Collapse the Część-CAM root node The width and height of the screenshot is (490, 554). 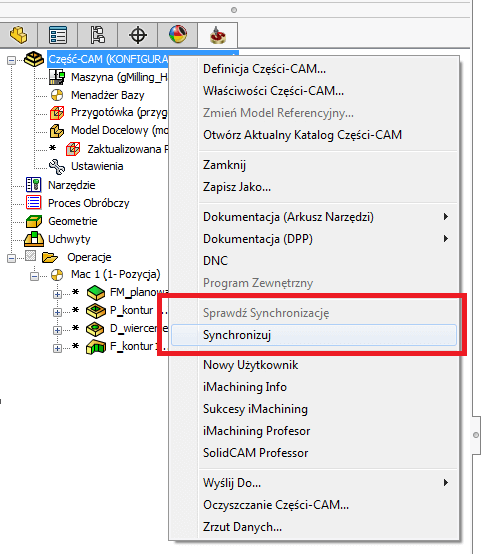pyautogui.click(x=12, y=60)
